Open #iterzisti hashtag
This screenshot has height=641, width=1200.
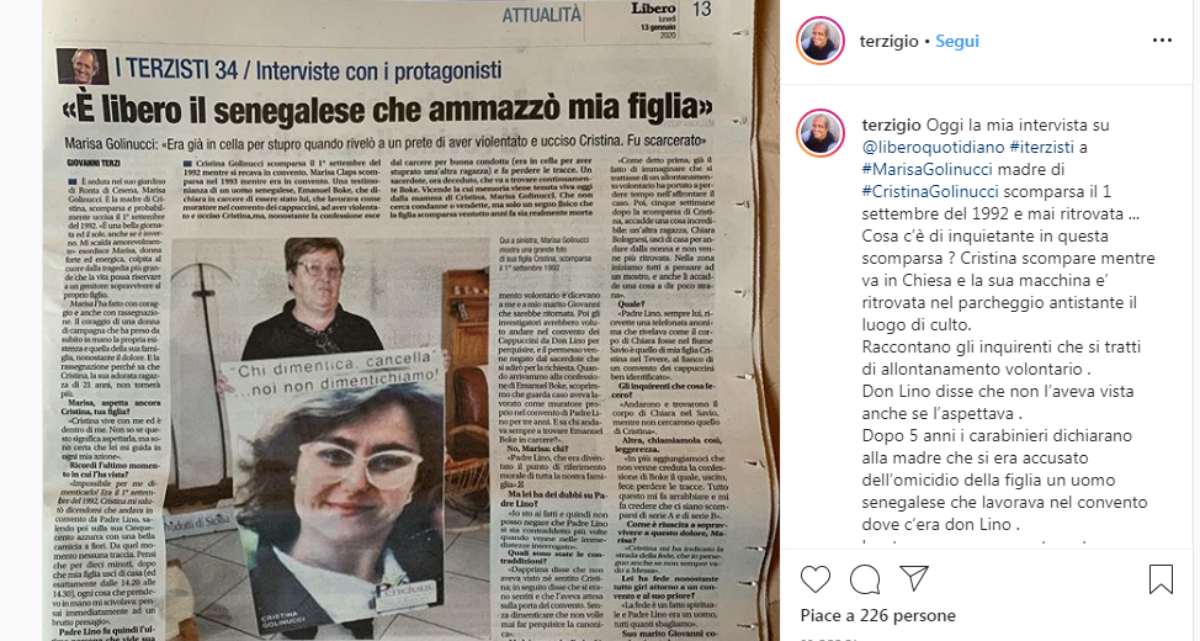(x=1037, y=147)
